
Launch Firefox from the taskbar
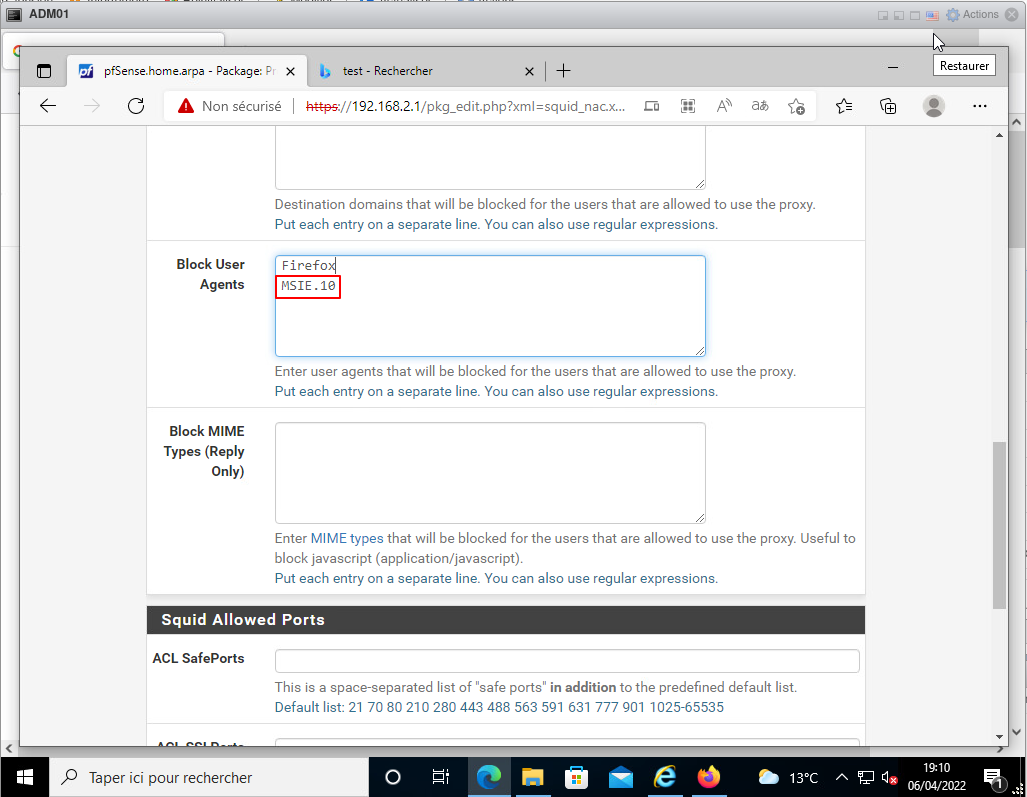[x=709, y=777]
